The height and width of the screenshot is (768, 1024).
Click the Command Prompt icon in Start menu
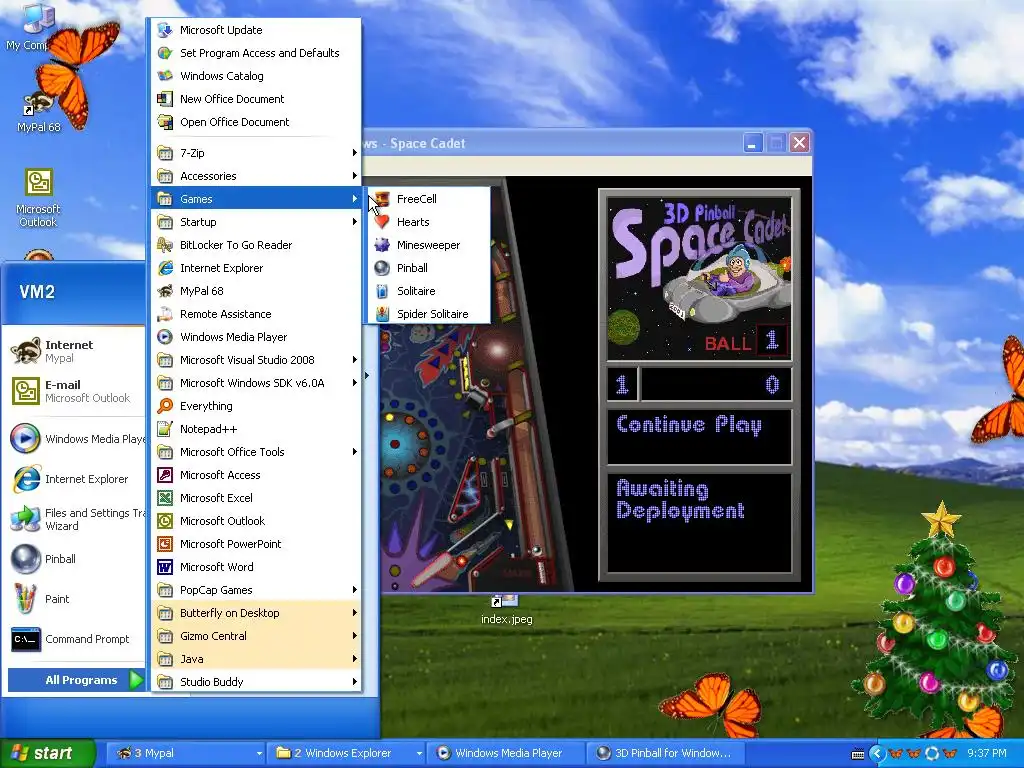25,639
